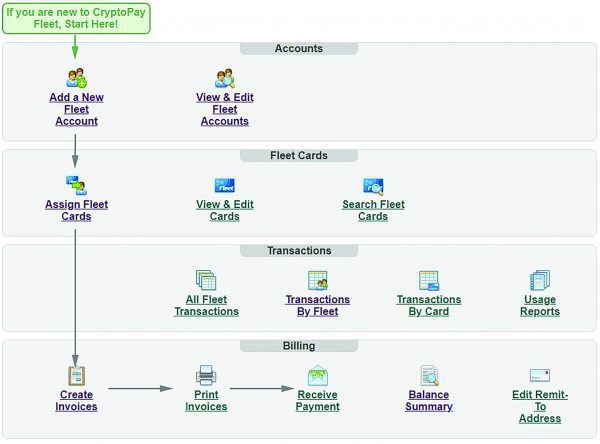Click the All Fleet Transactions icon

click(206, 280)
